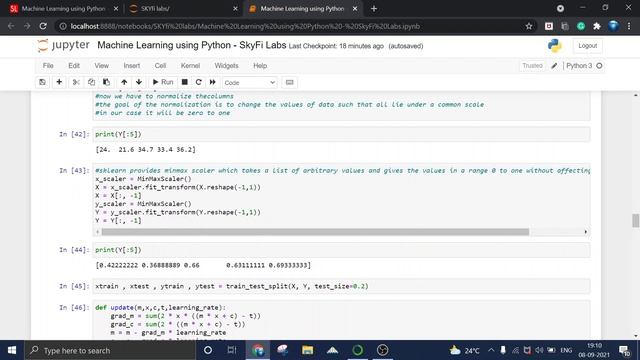Go forward in browser history
Viewport: 640px width, 360px height.
point(27,26)
